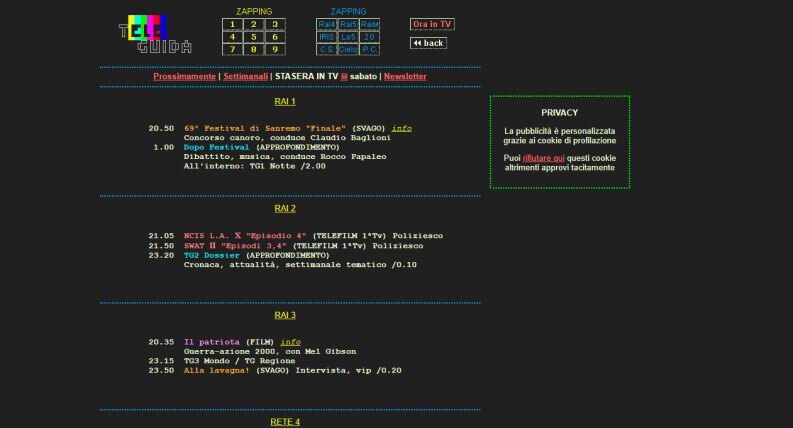Click the Guerra-azione 2000 description line

point(270,352)
